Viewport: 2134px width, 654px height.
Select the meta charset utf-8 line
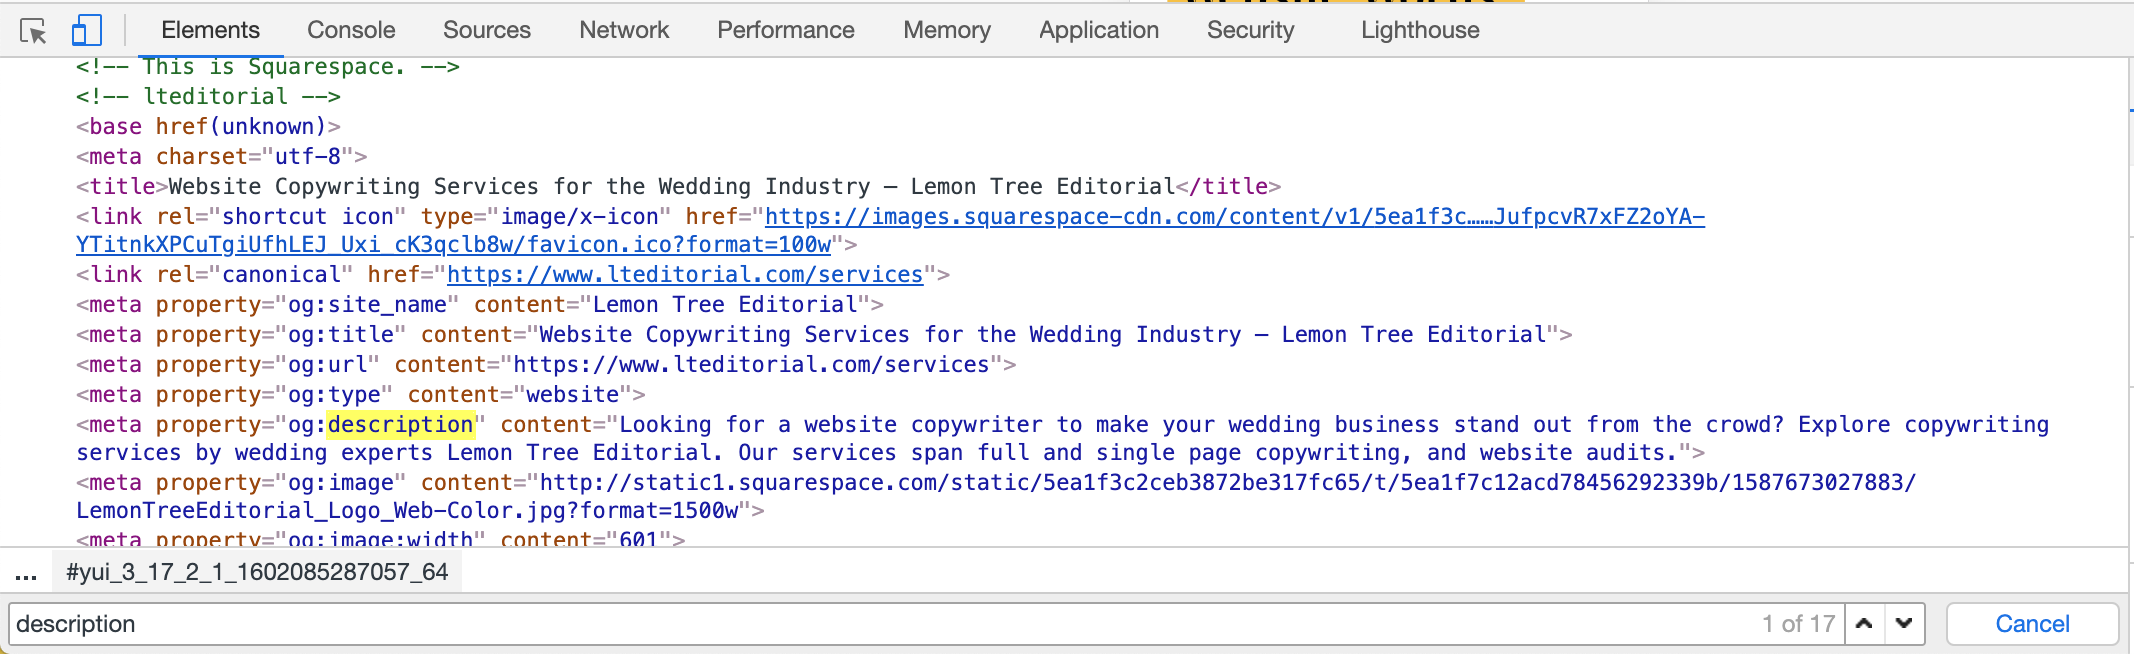click(x=221, y=156)
